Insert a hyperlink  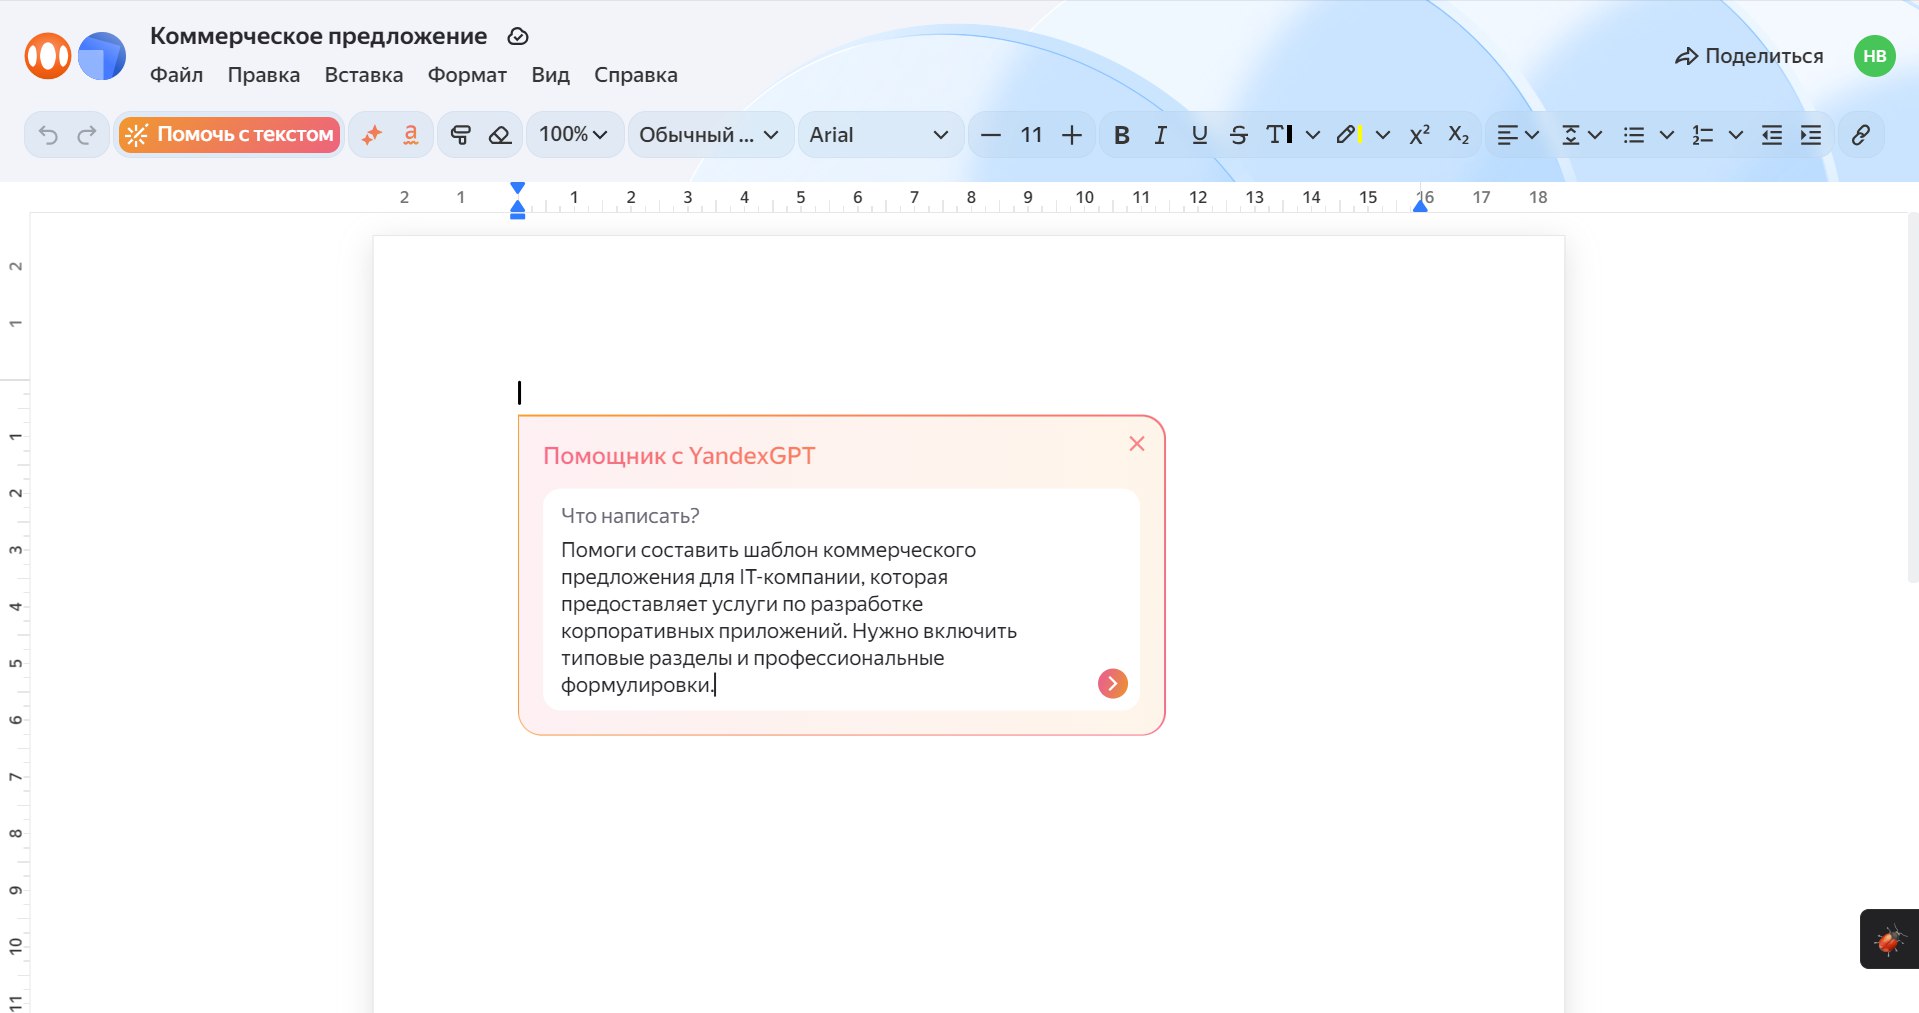(x=1861, y=134)
